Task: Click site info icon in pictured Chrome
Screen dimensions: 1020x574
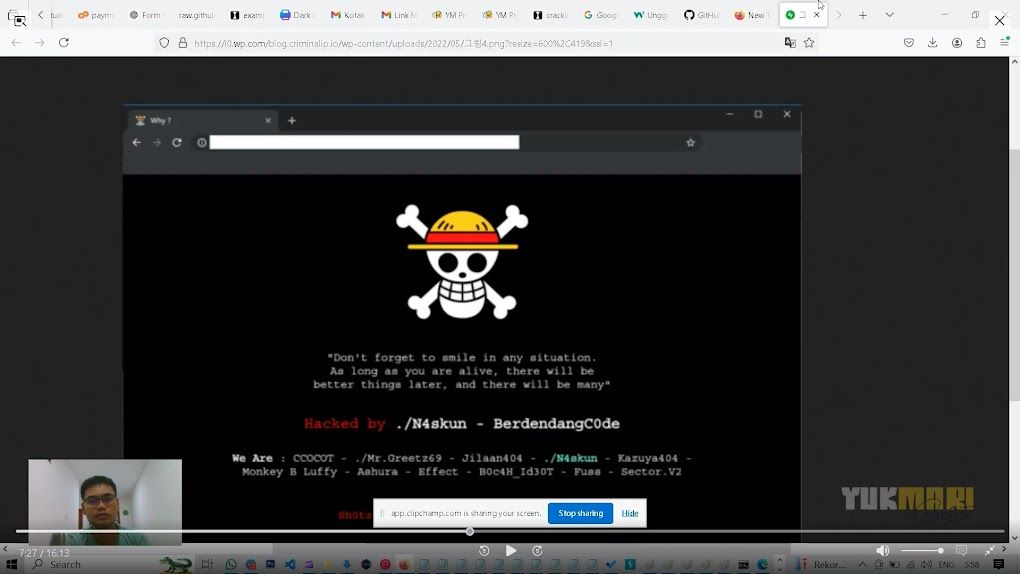Action: [202, 143]
